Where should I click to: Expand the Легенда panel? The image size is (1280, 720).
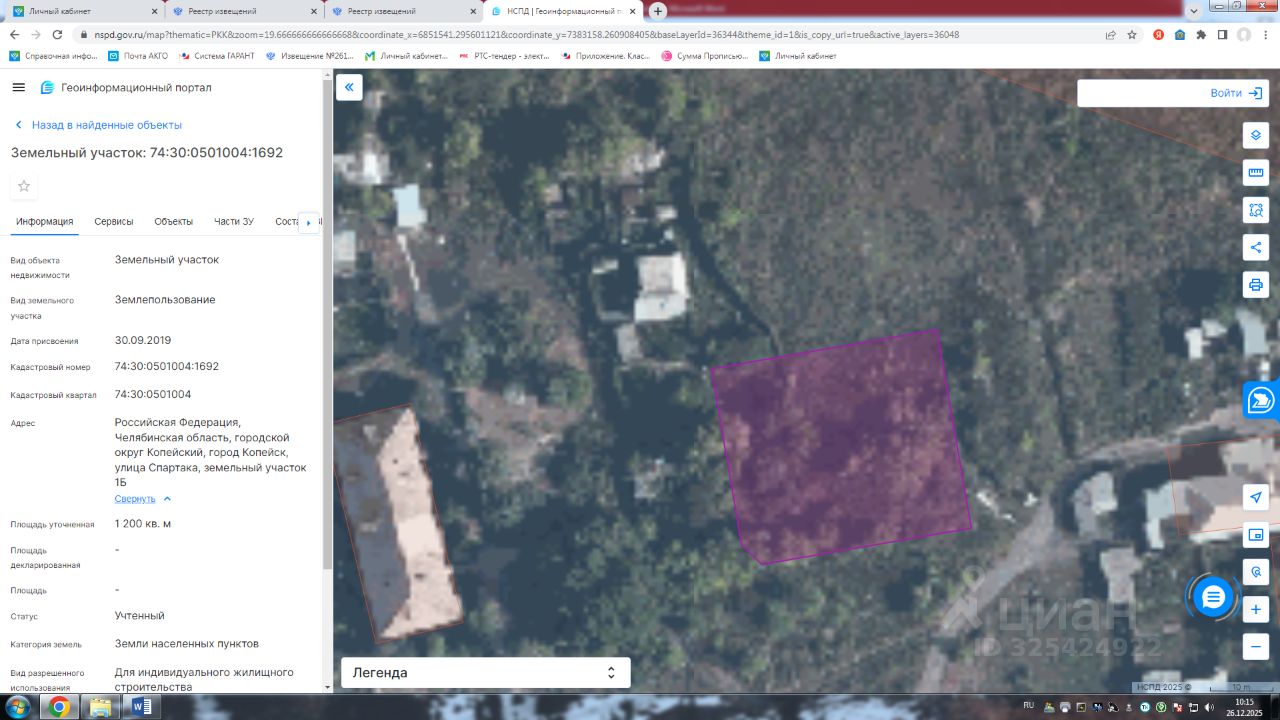click(486, 673)
